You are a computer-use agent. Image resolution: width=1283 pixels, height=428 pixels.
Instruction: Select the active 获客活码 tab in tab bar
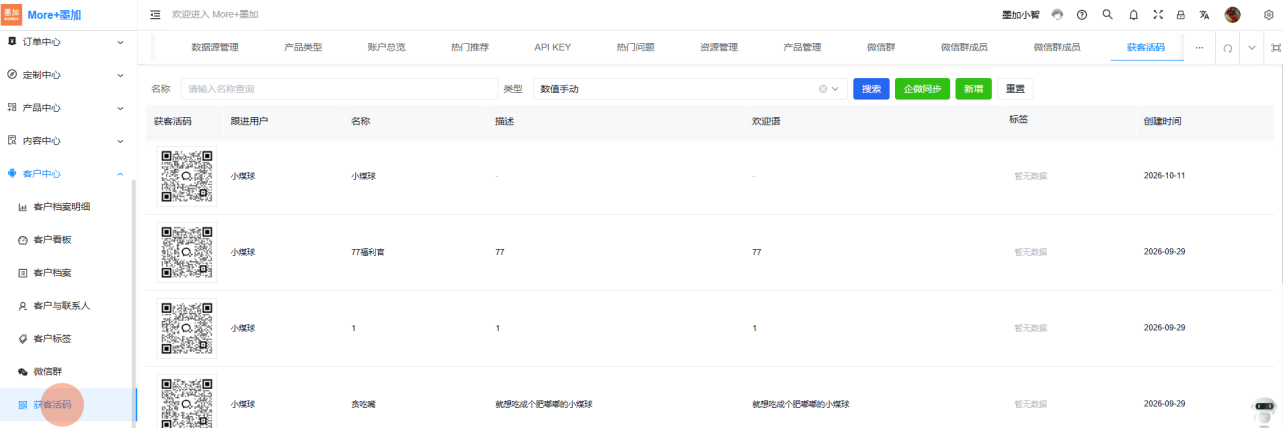(x=1146, y=47)
